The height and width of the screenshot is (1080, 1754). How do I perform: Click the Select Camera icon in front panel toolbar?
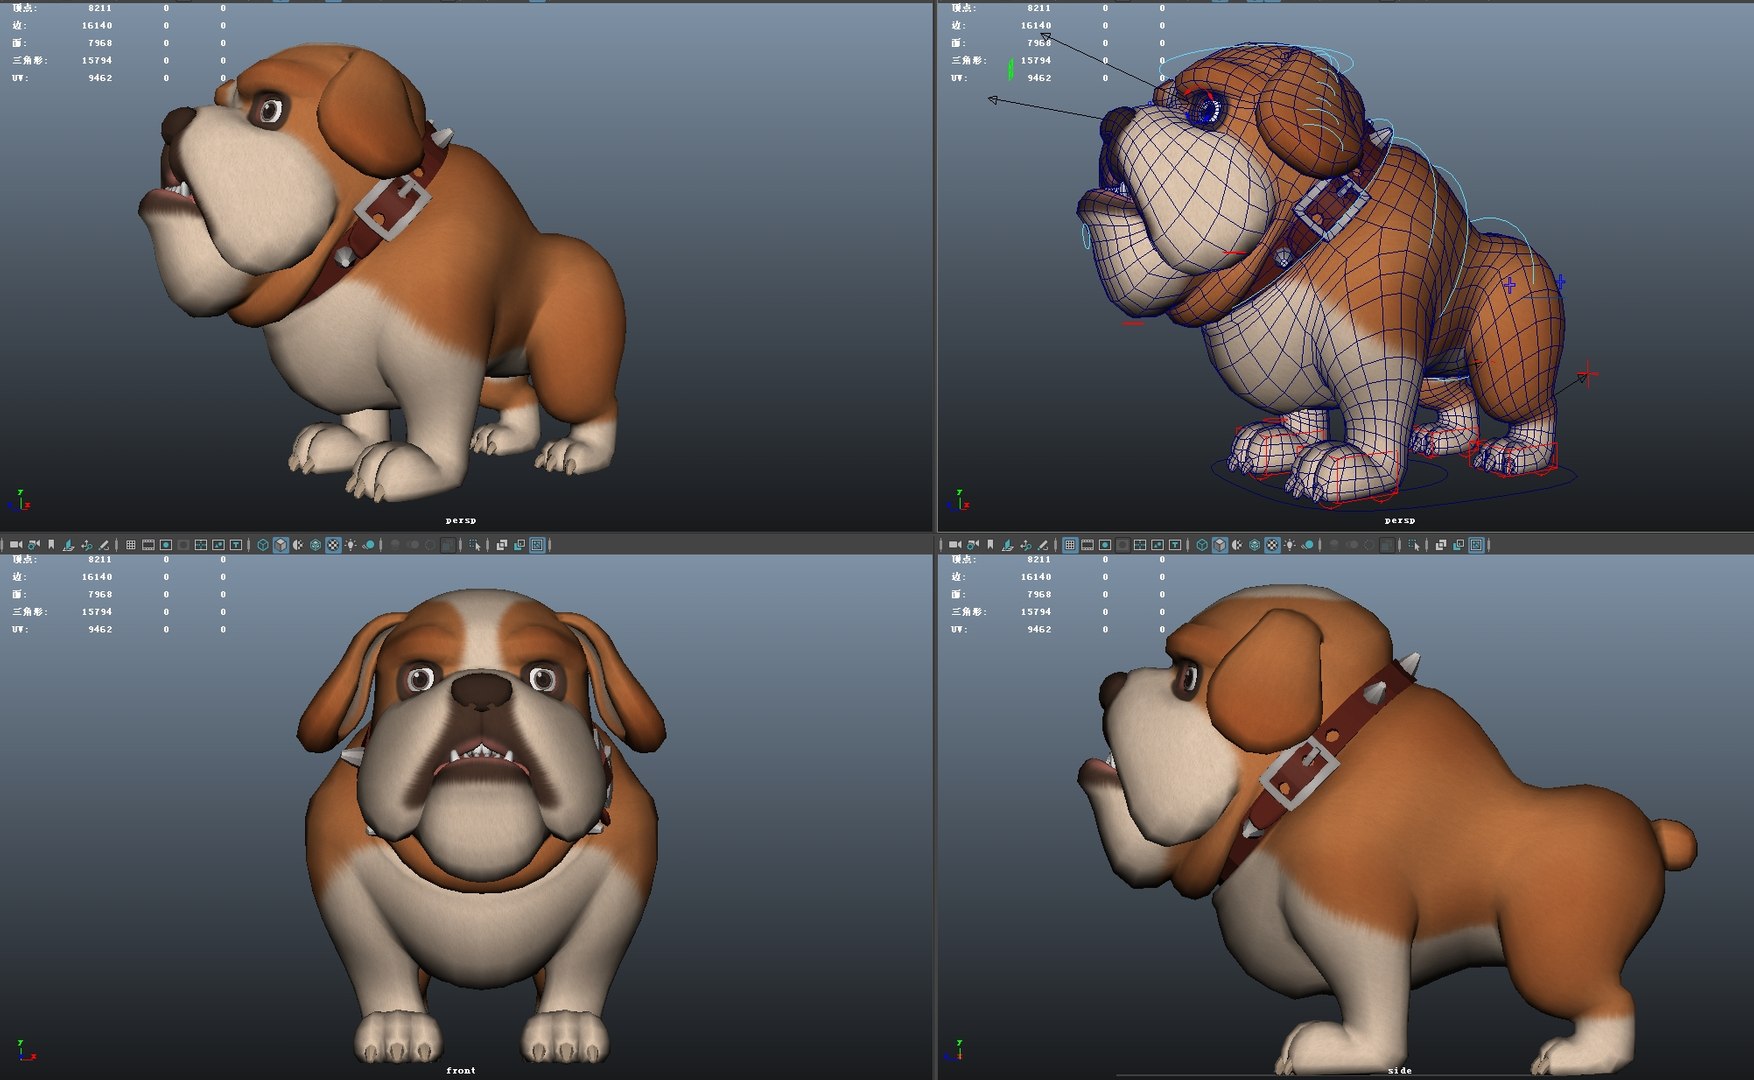15,545
